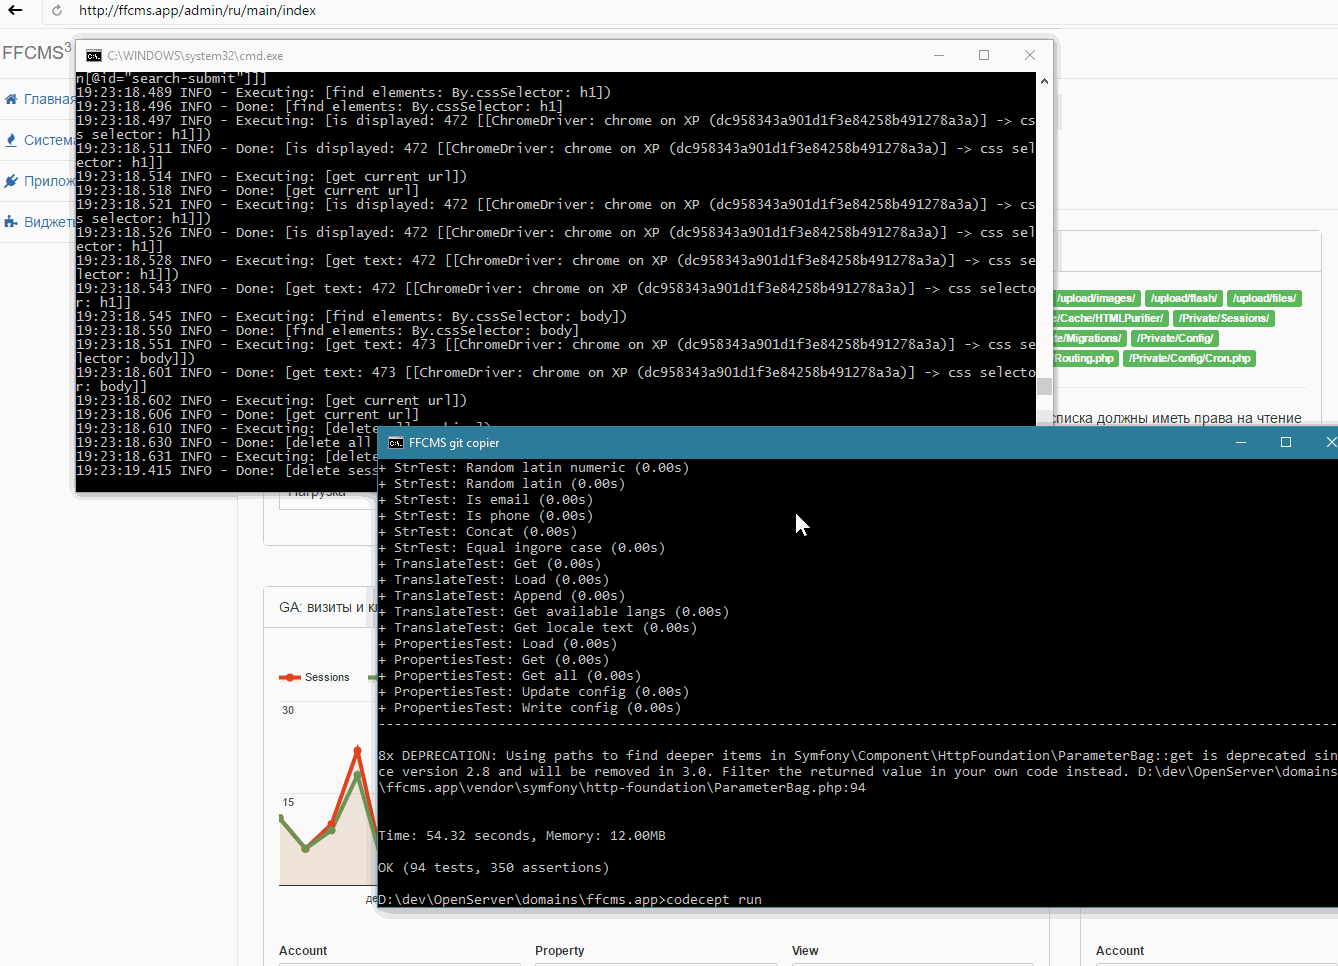Image resolution: width=1338 pixels, height=966 pixels.
Task: Click the /Cache/HTMLPurifier/ green tag
Action: click(x=1110, y=318)
